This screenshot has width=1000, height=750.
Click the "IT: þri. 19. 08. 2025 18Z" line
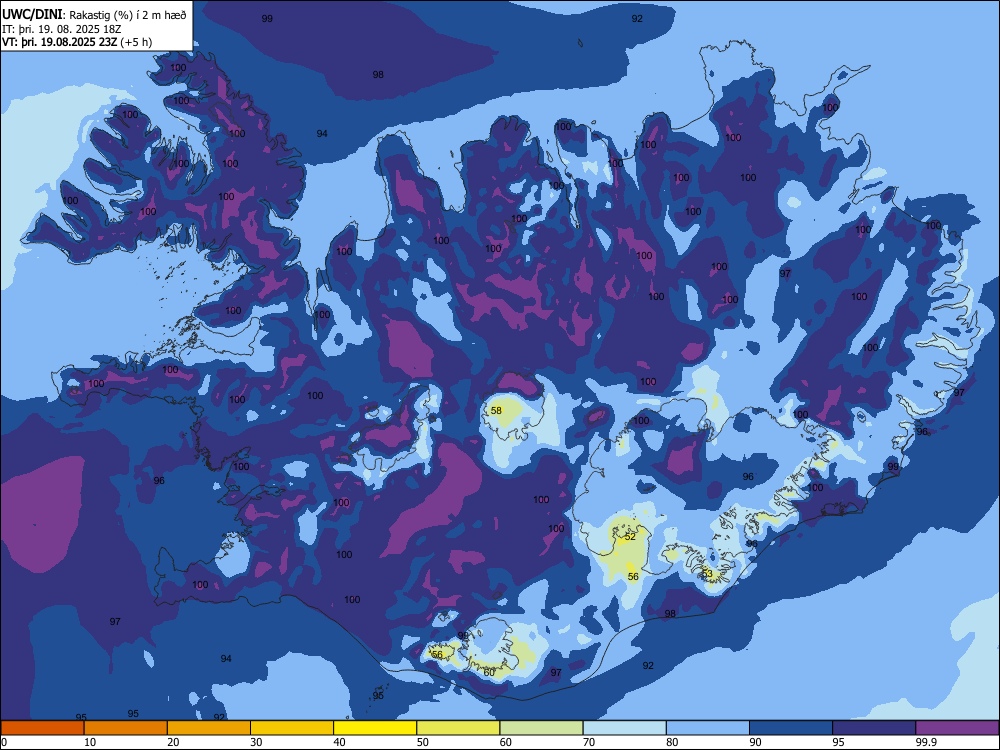tap(62, 29)
